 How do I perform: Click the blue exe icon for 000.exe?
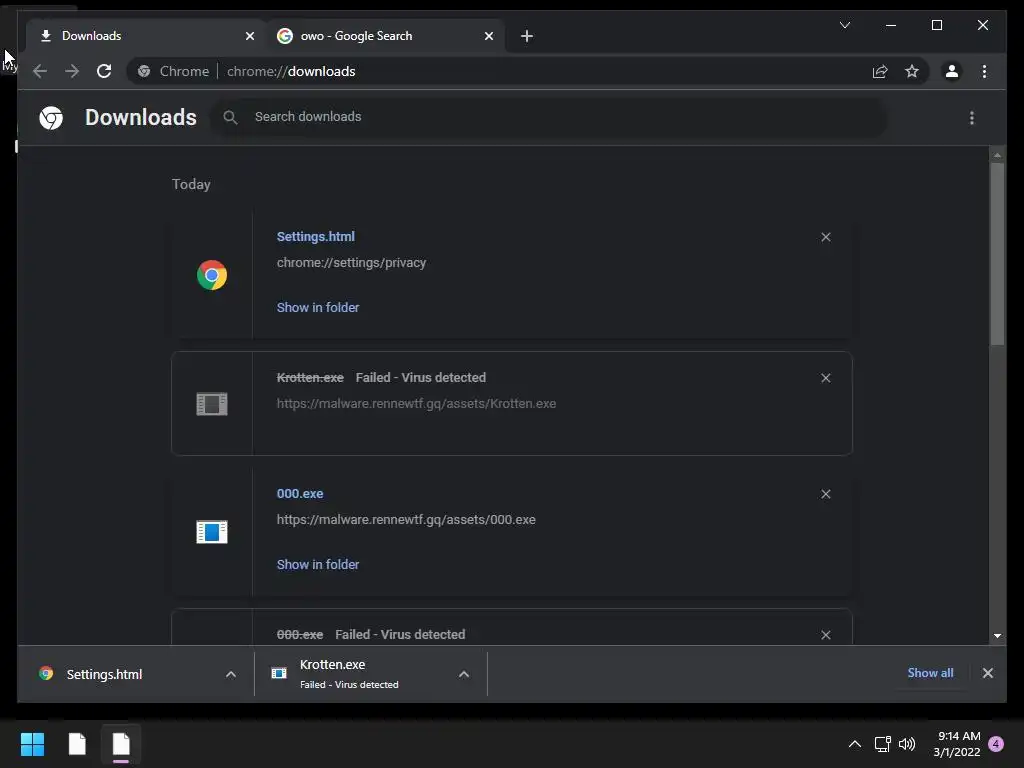coord(212,532)
